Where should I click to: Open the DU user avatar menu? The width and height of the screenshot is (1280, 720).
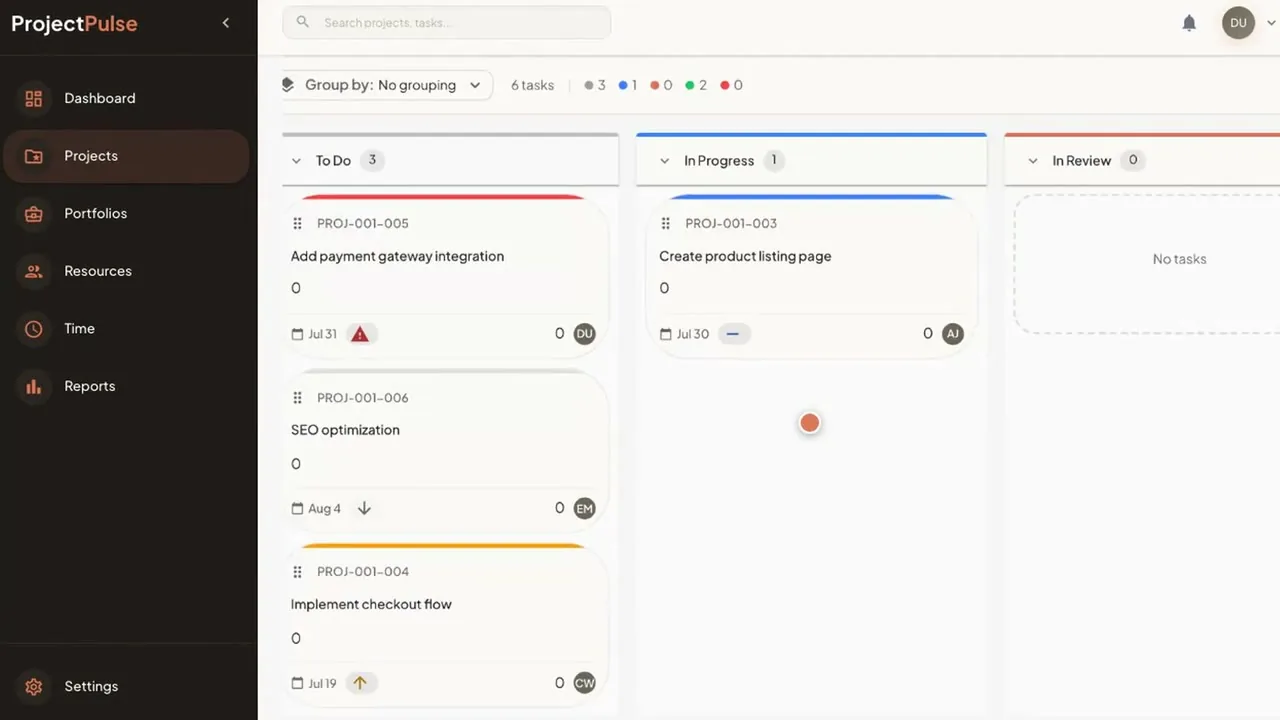(x=1239, y=23)
